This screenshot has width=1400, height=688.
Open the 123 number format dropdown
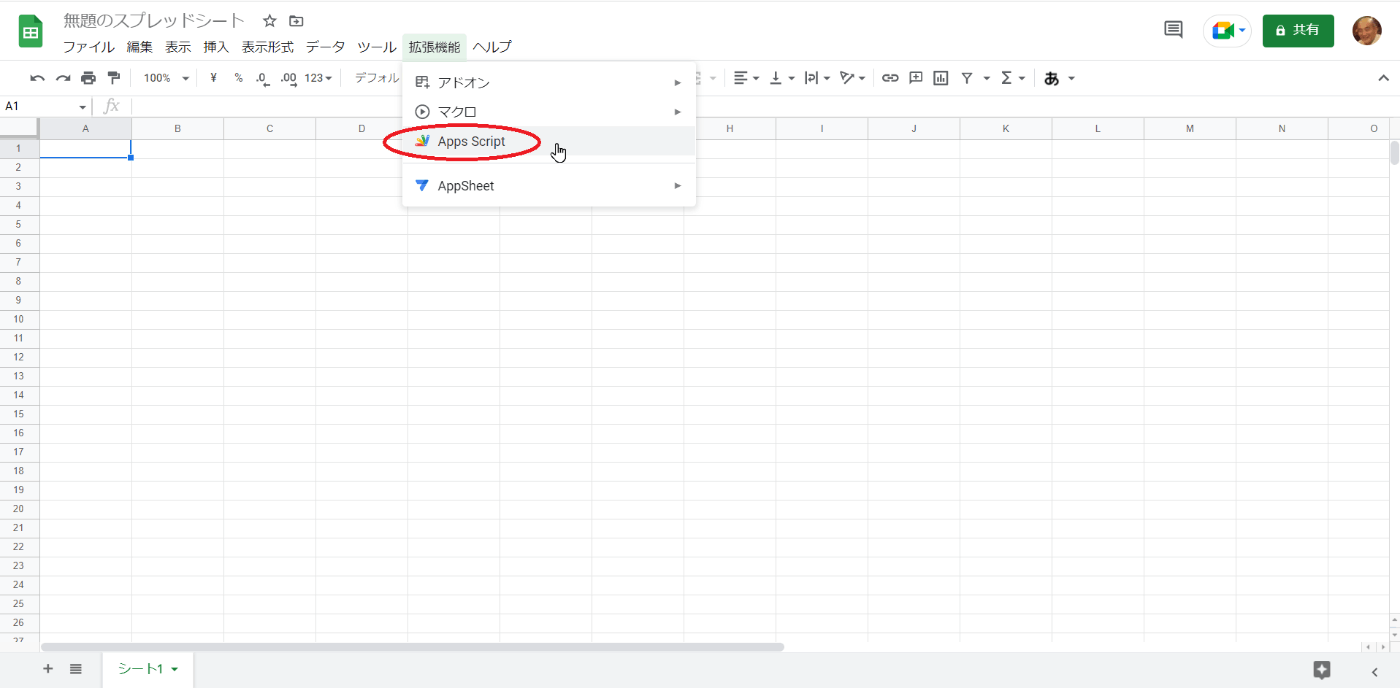(319, 78)
